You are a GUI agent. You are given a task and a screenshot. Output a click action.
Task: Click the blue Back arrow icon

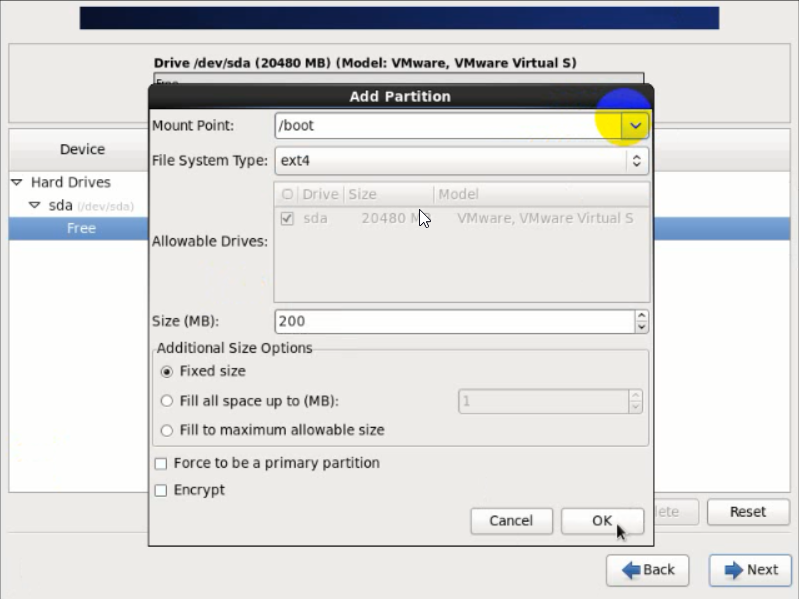(x=631, y=570)
